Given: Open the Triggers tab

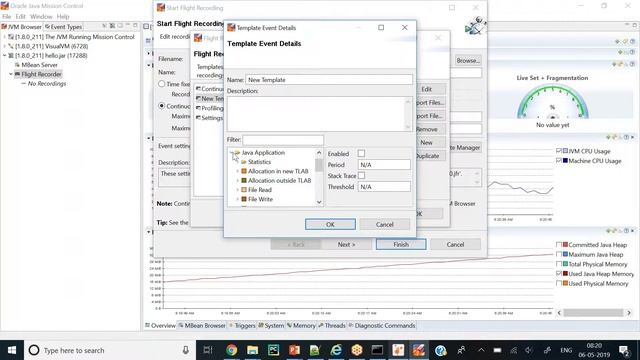Looking at the screenshot, I should (242, 326).
